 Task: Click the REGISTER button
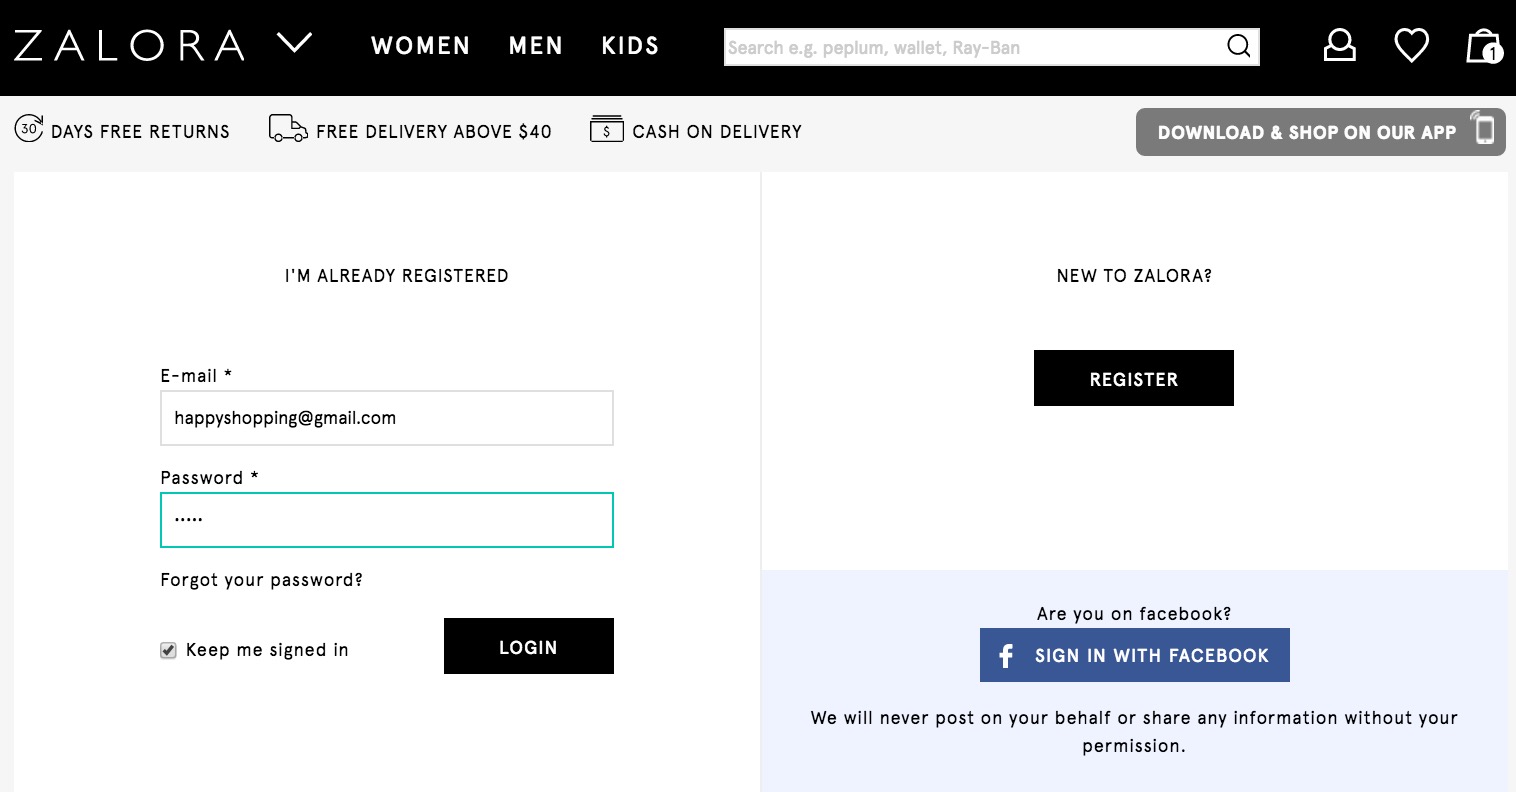pos(1133,378)
